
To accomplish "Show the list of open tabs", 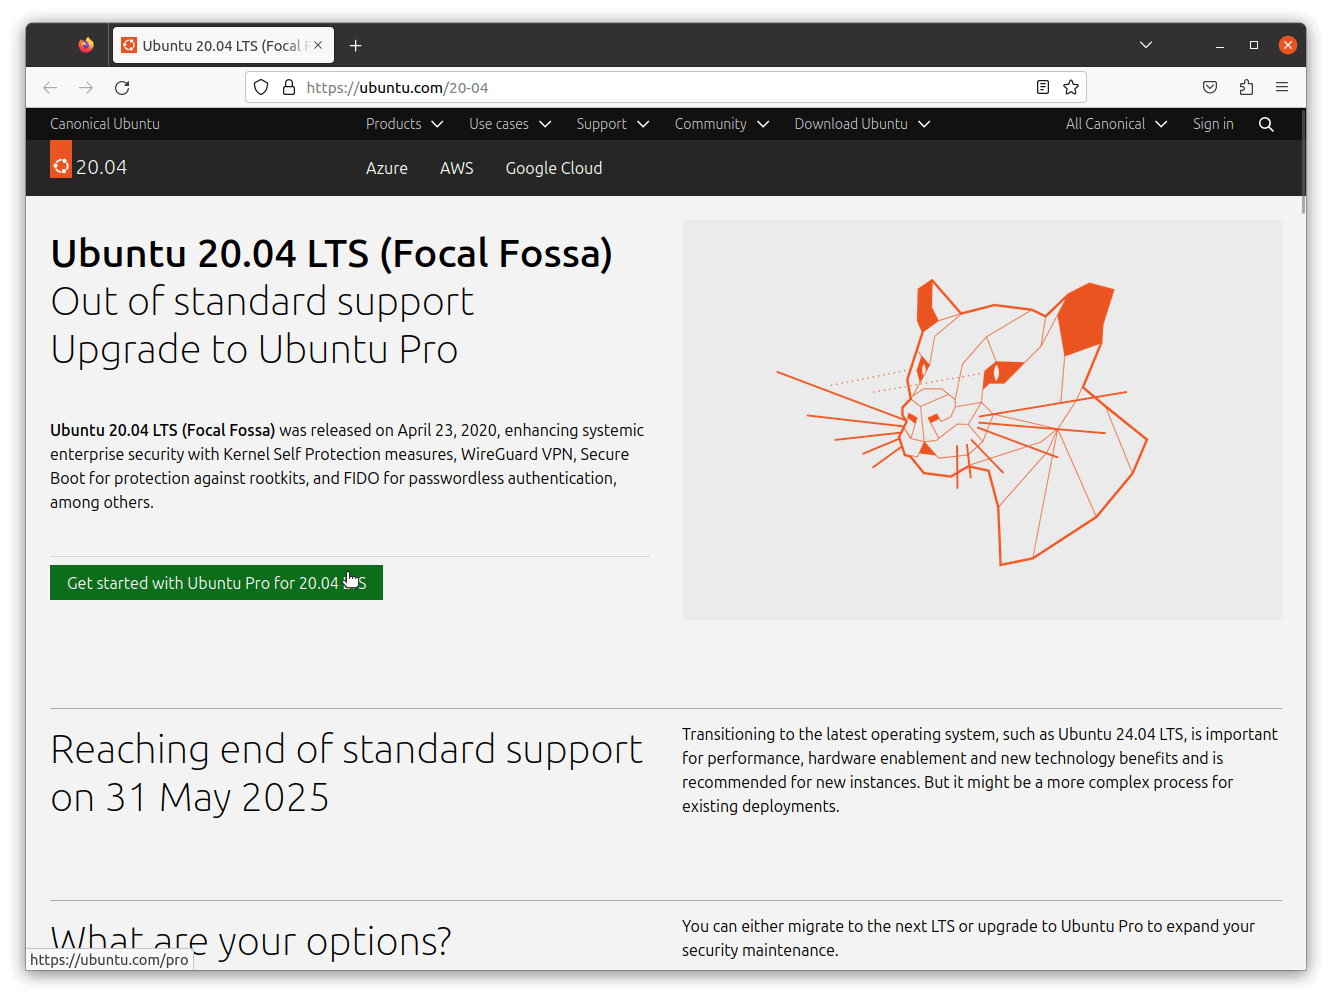I will coord(1145,44).
